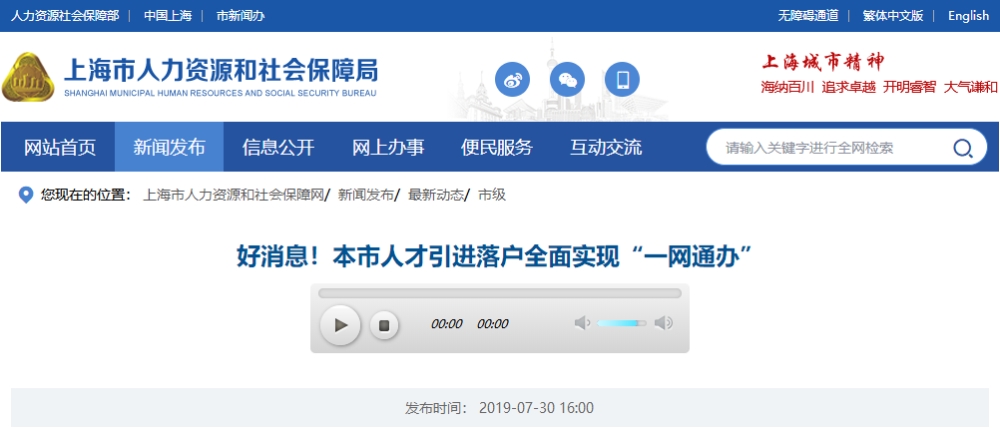Open the 便民服务 menu item
Image resolution: width=1000 pixels, height=428 pixels.
click(x=497, y=147)
